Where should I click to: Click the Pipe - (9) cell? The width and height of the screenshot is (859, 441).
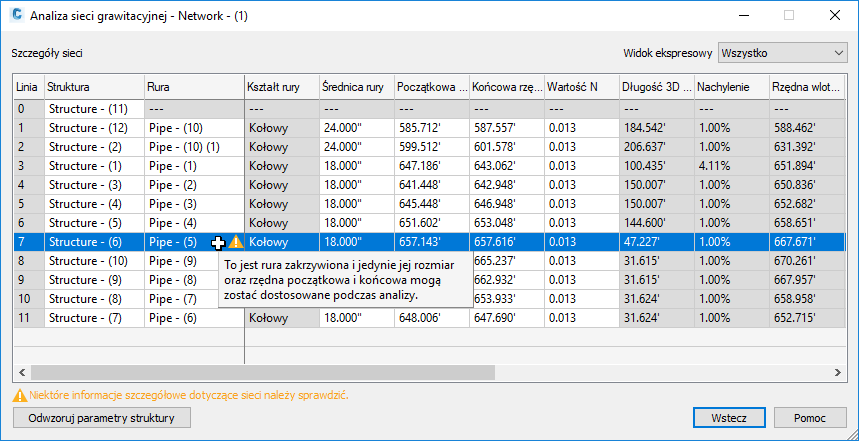point(181,261)
